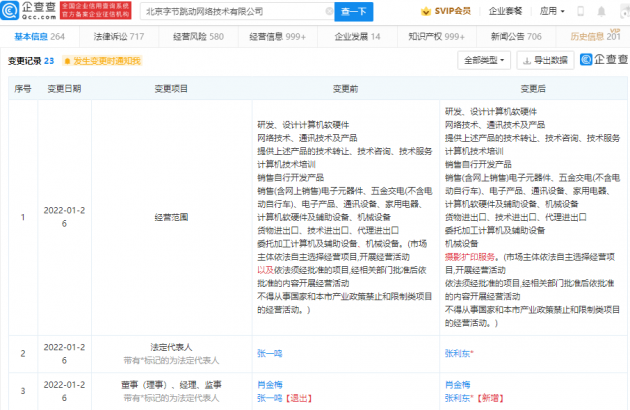Image resolution: width=630 pixels, height=410 pixels.
Task: Switch to 经营风险 580 tab
Action: coord(198,37)
